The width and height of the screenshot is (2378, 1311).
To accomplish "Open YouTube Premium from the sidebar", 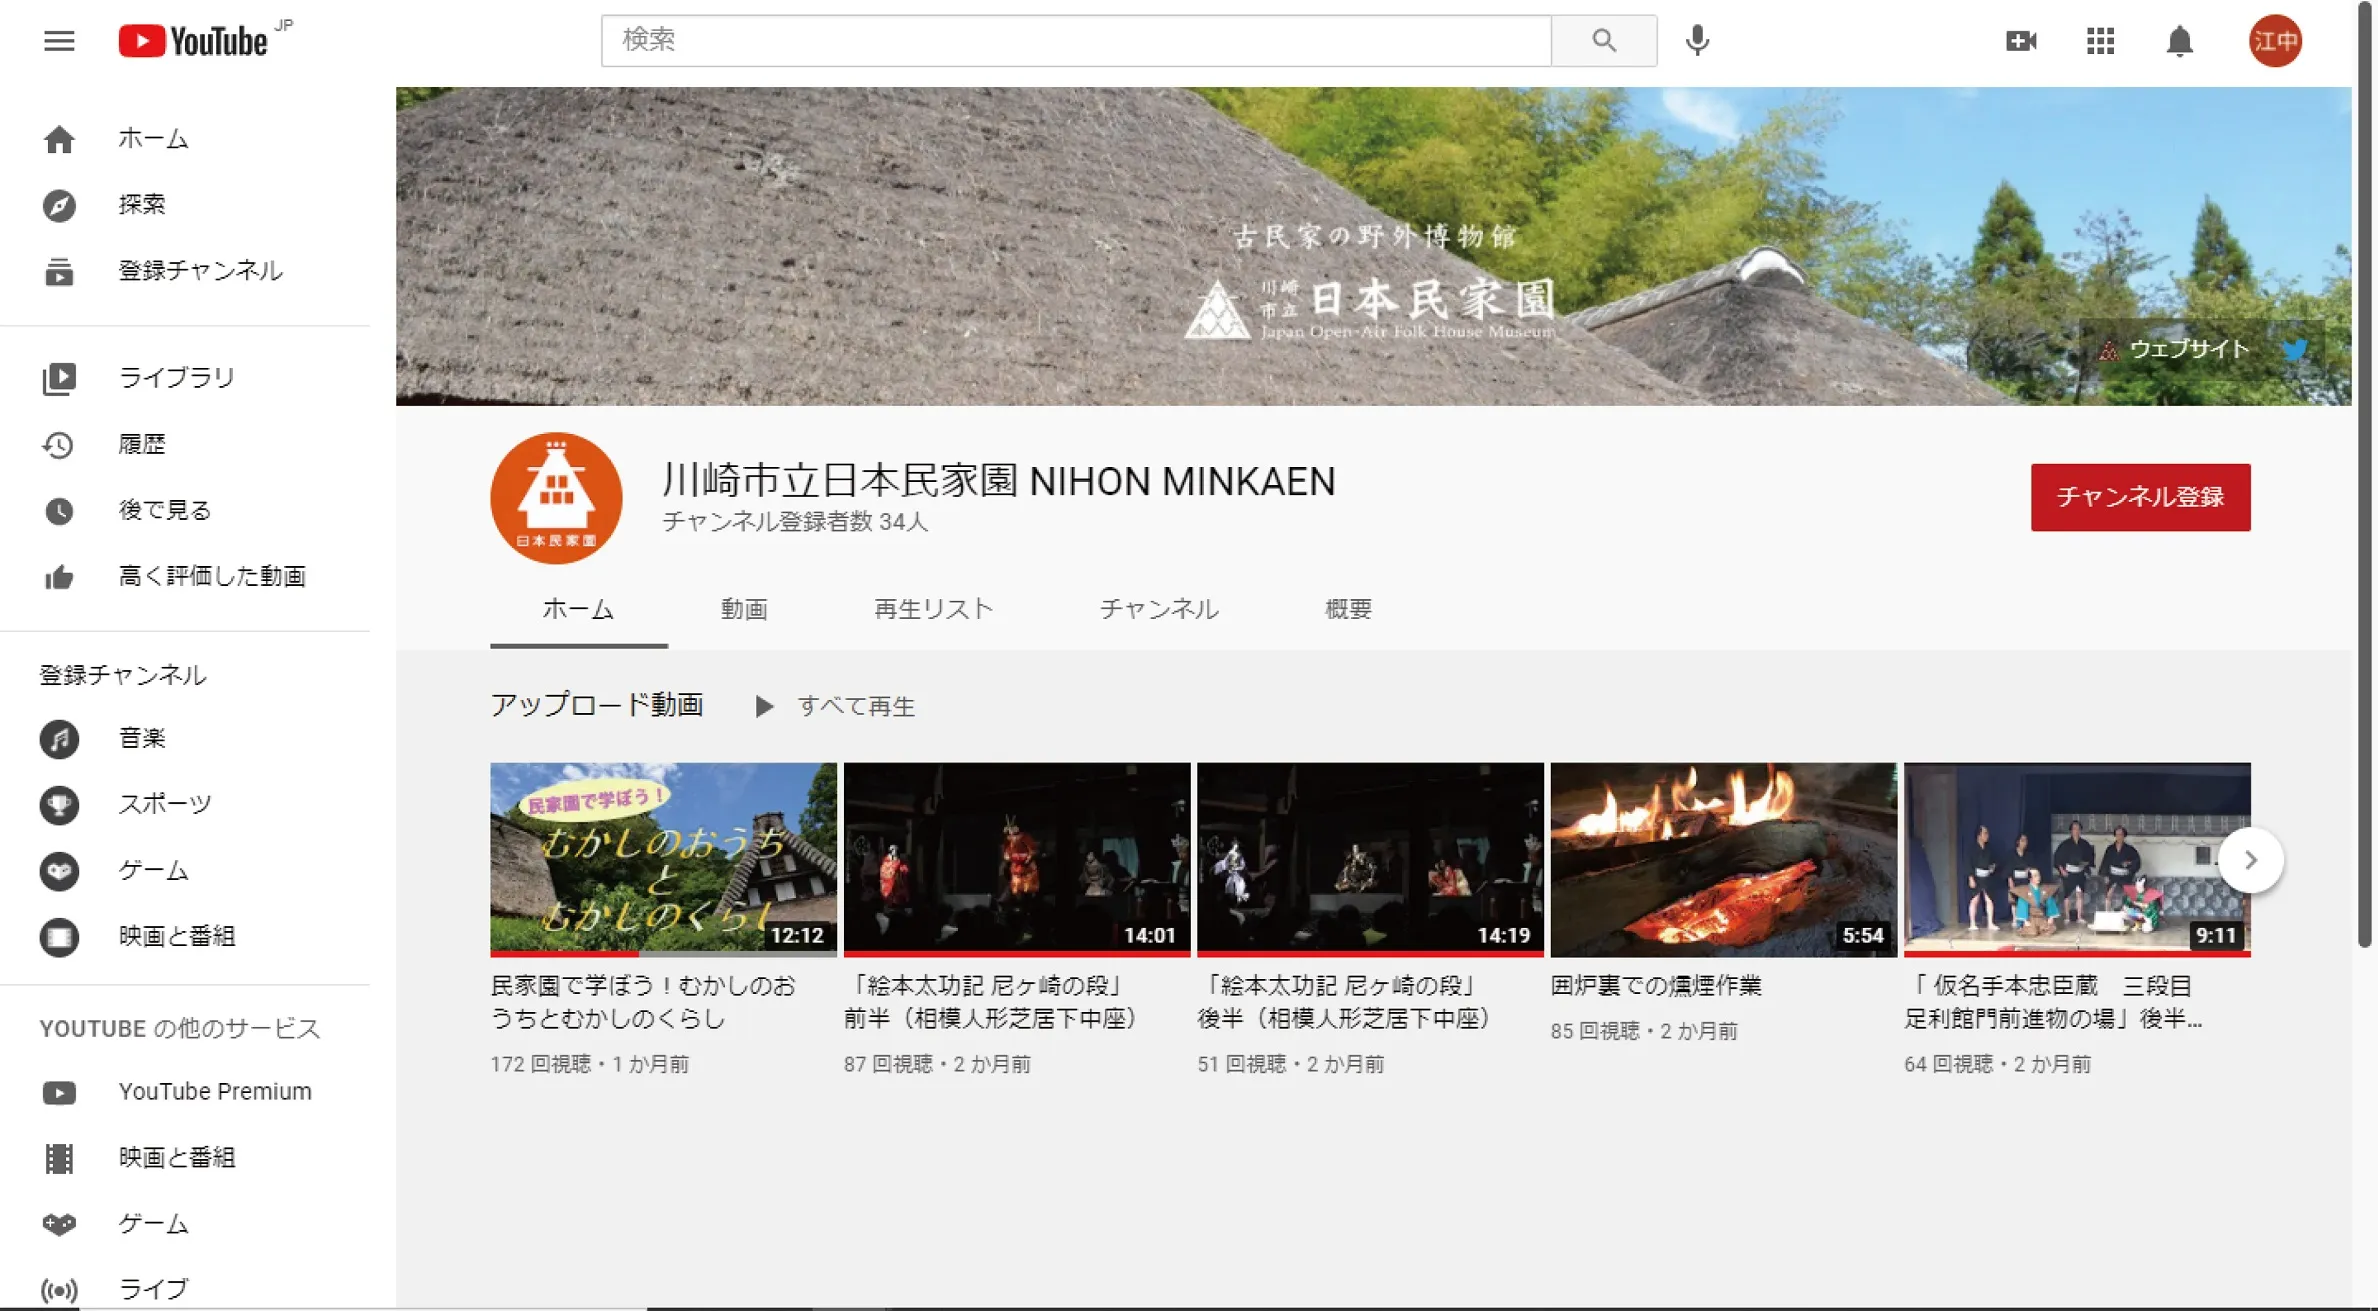I will coord(214,1091).
